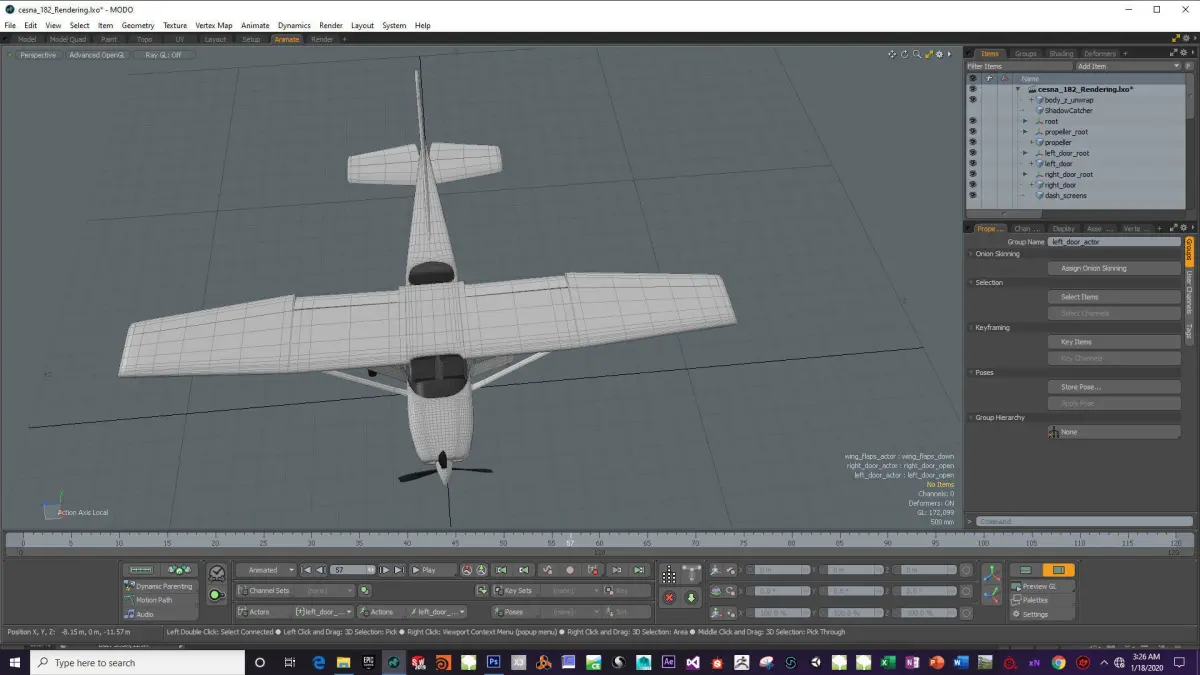Screen dimensions: 1200x675
Task: Click the red X delete icon
Action: (x=669, y=597)
